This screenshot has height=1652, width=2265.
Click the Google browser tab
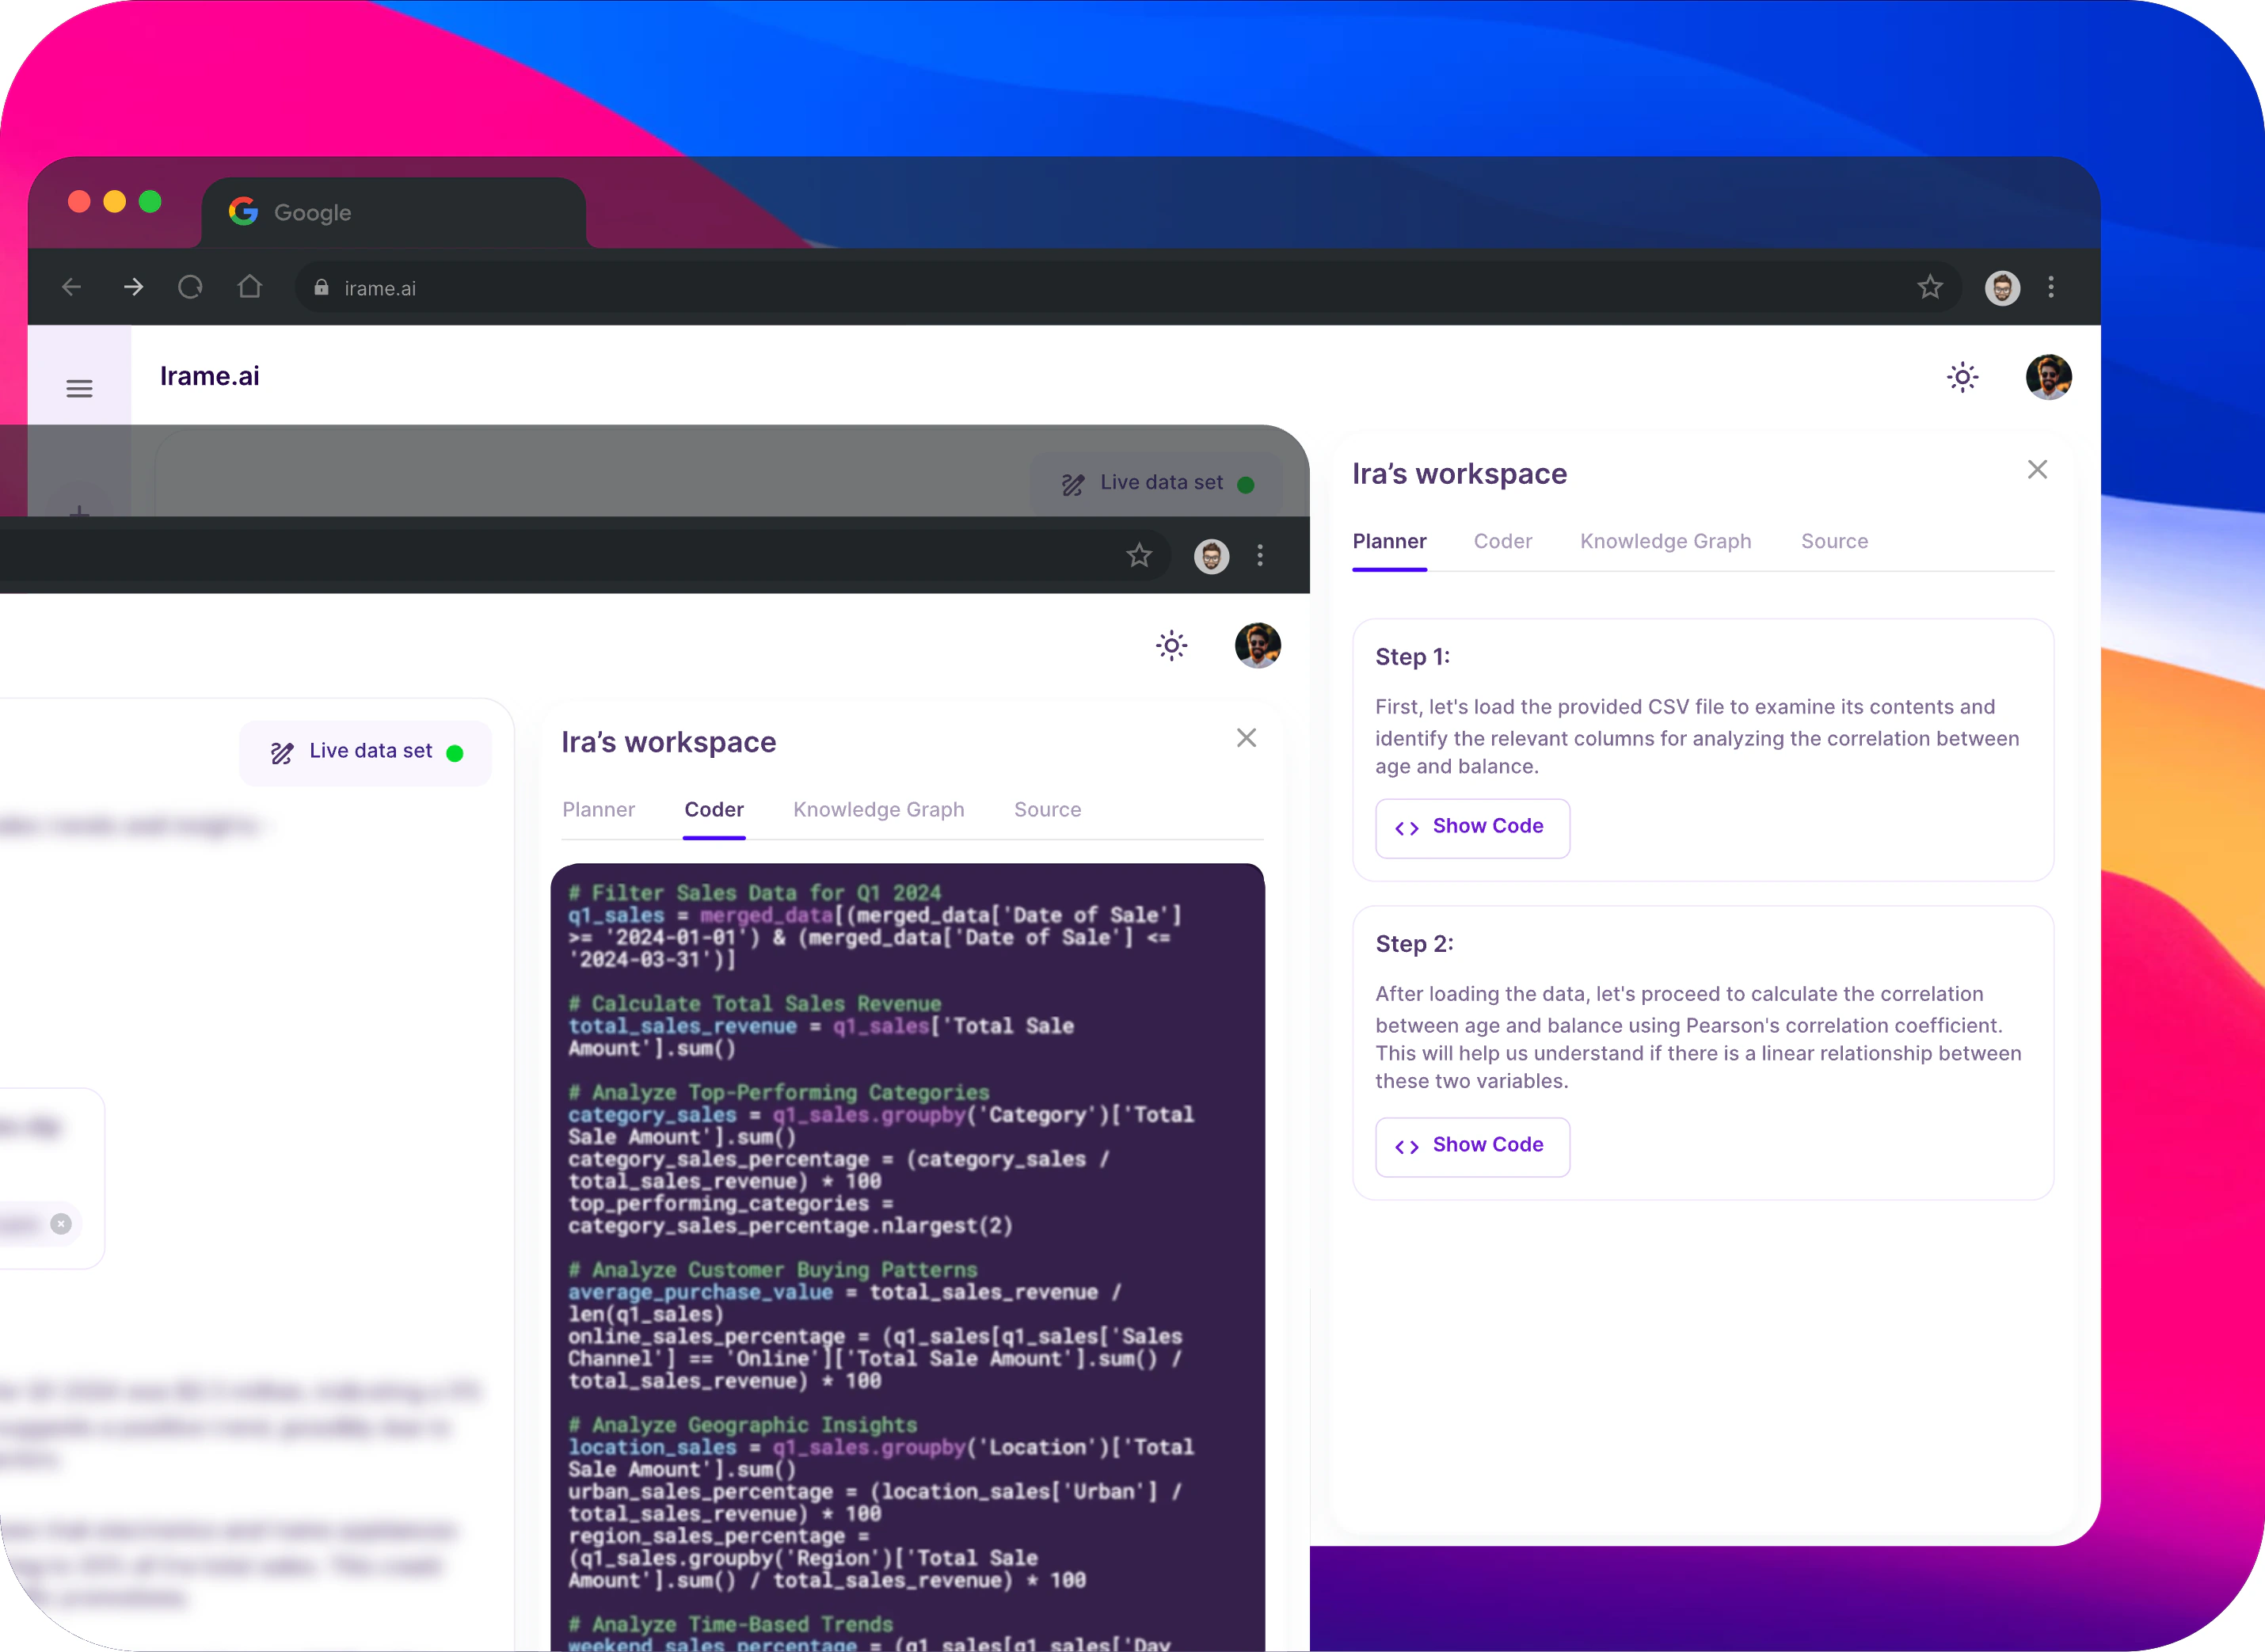pyautogui.click(x=394, y=213)
